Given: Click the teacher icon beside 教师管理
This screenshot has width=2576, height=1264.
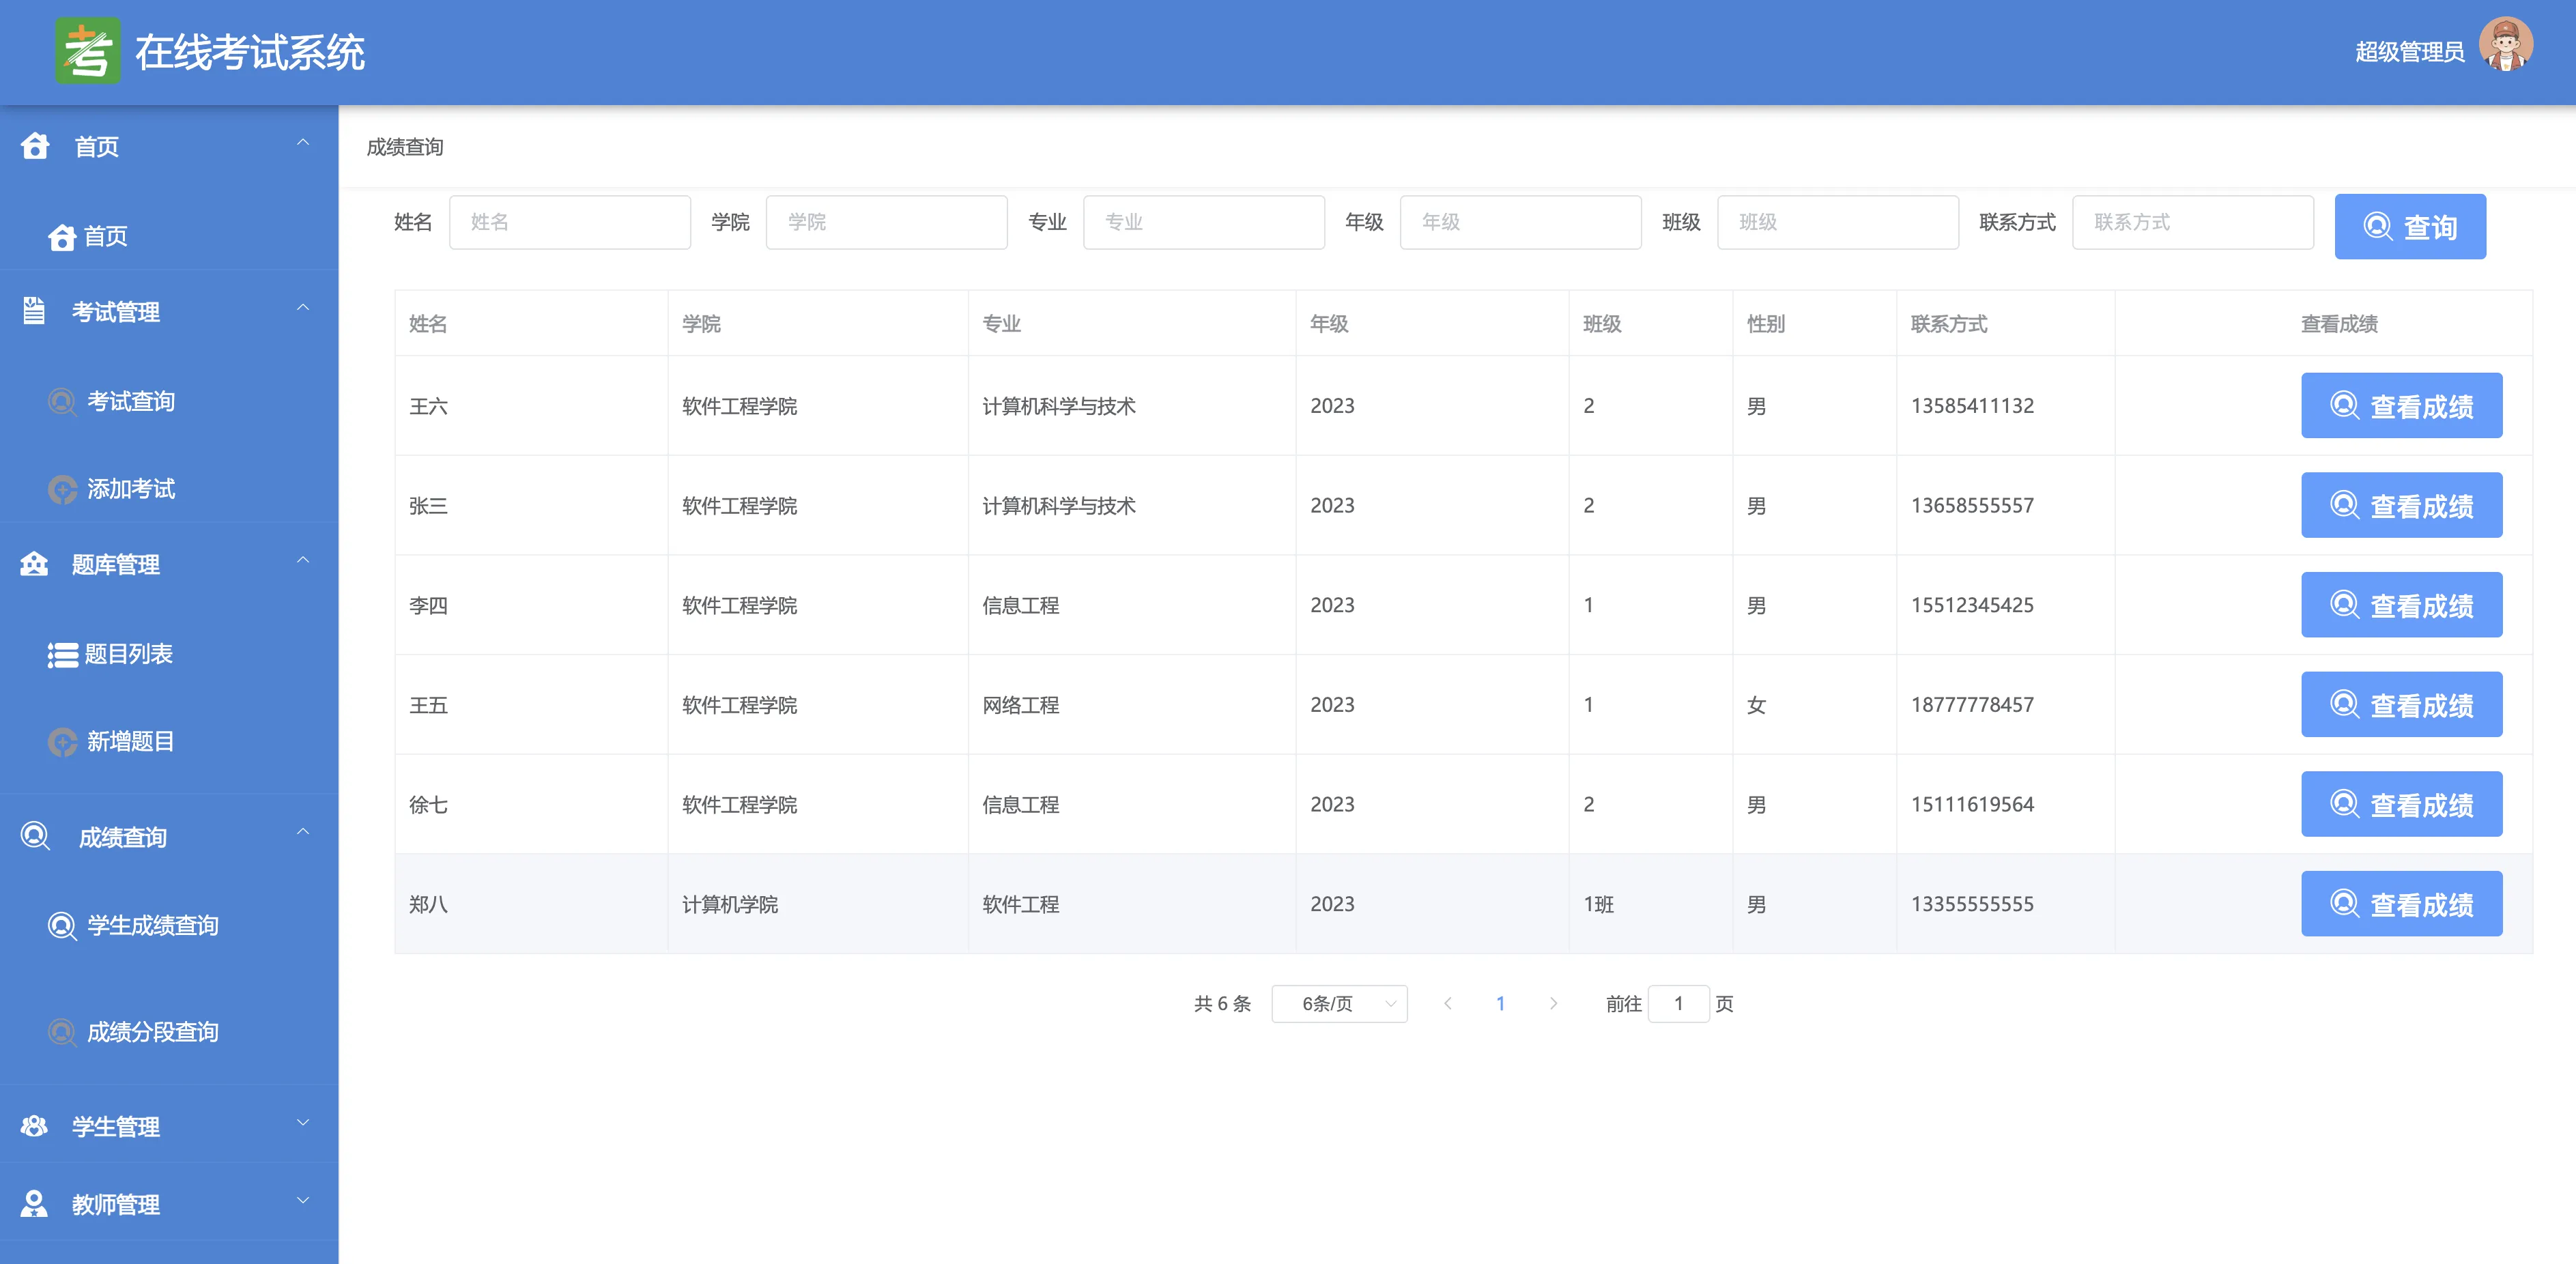Looking at the screenshot, I should tap(34, 1204).
